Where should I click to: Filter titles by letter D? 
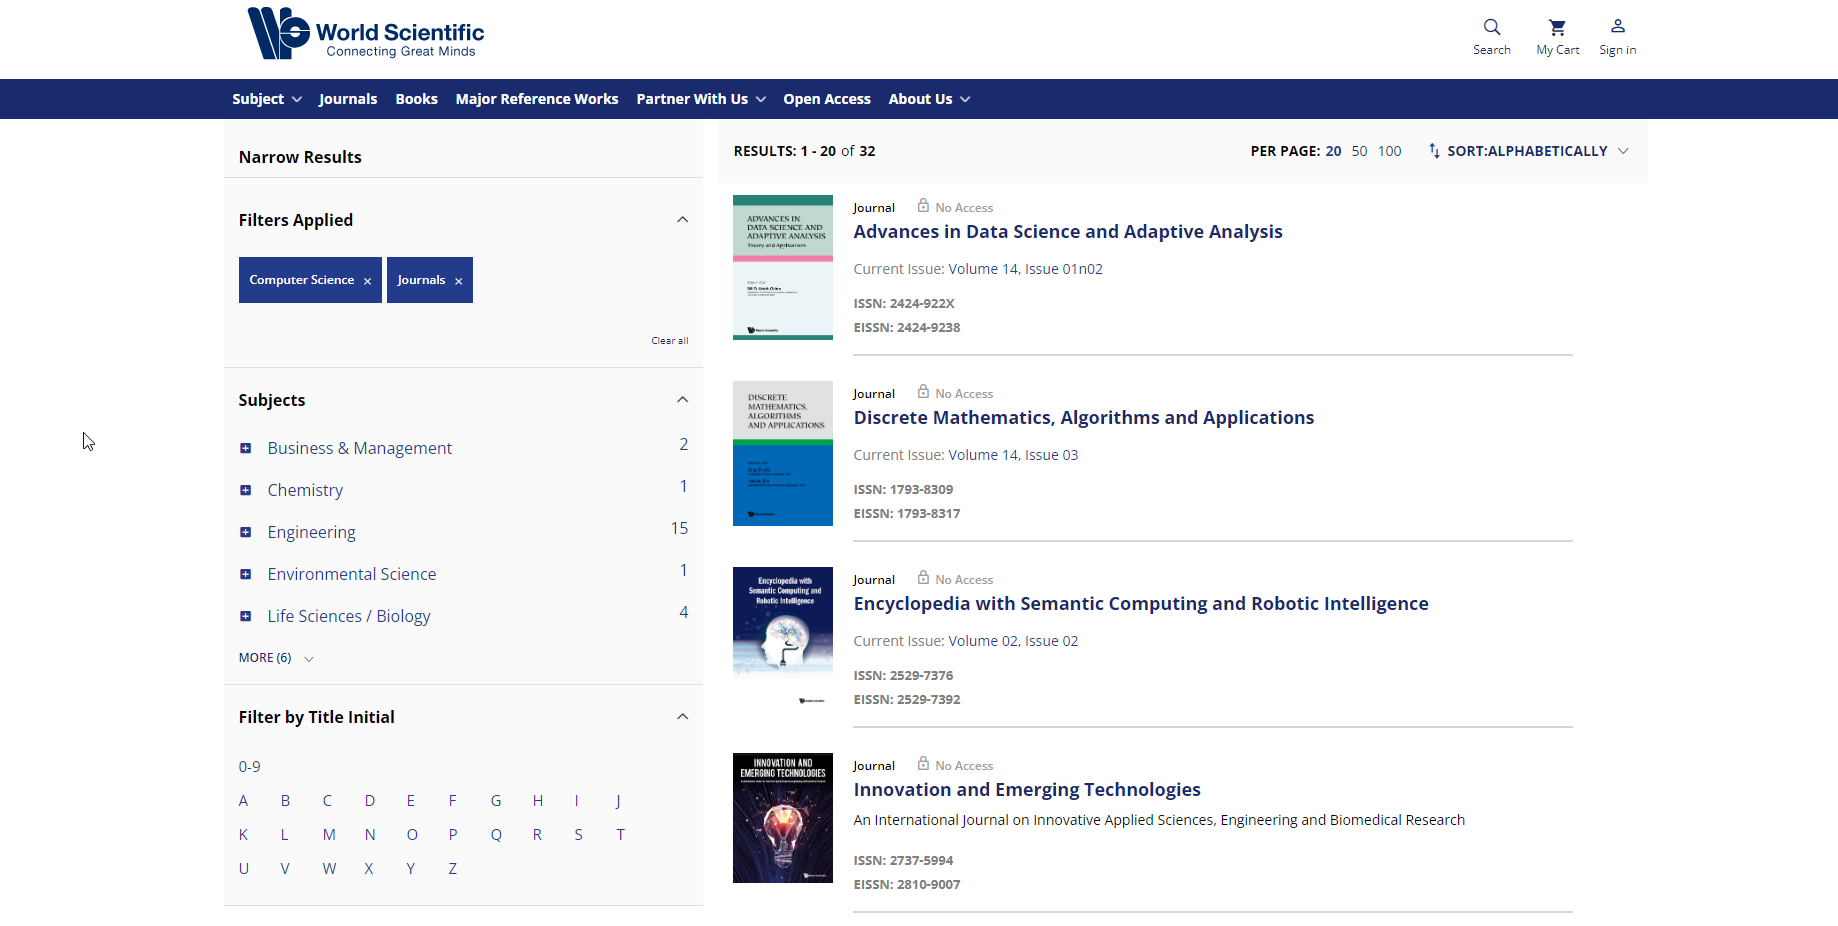click(x=370, y=801)
